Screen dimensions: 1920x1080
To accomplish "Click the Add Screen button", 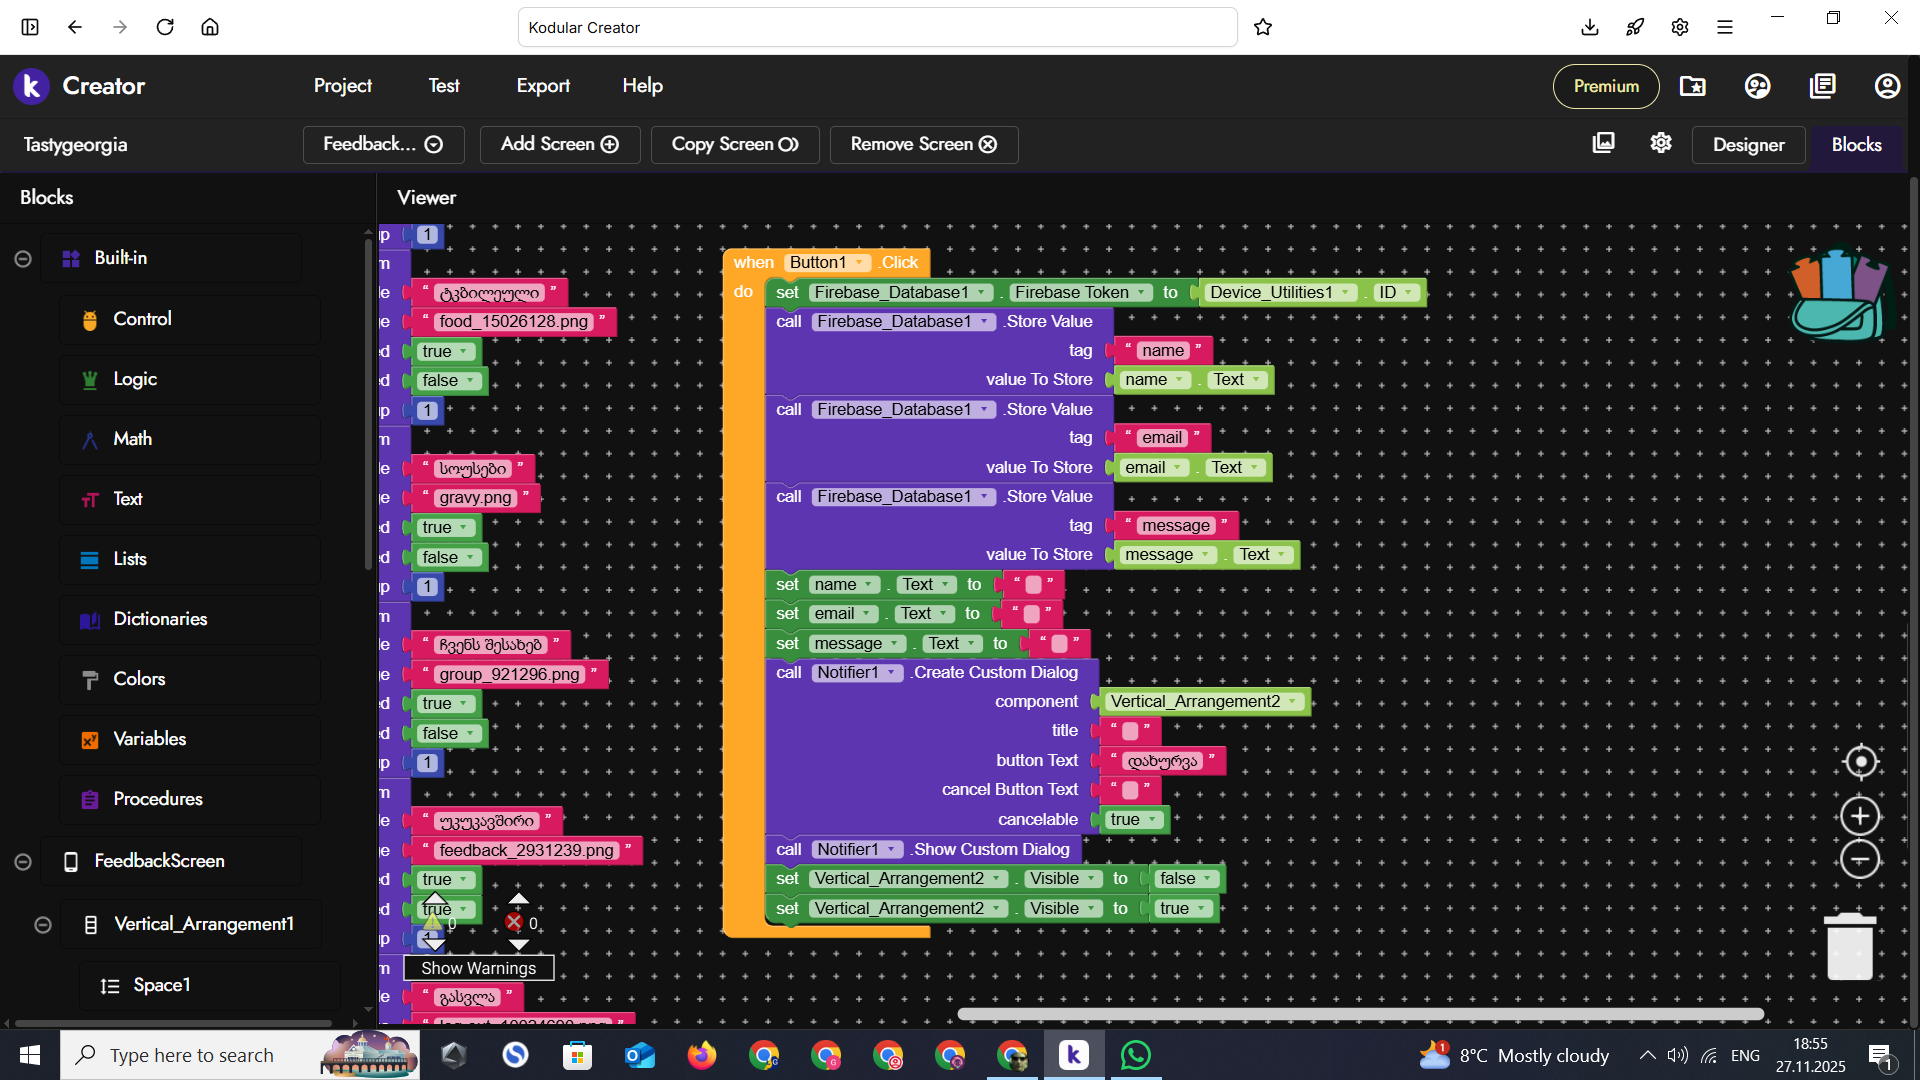I will tap(559, 144).
